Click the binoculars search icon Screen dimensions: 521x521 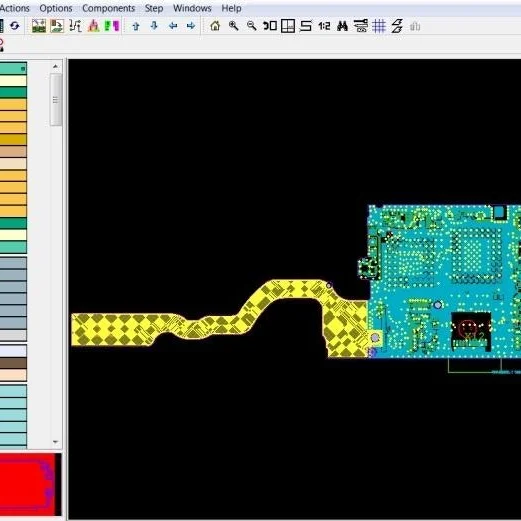(342, 26)
